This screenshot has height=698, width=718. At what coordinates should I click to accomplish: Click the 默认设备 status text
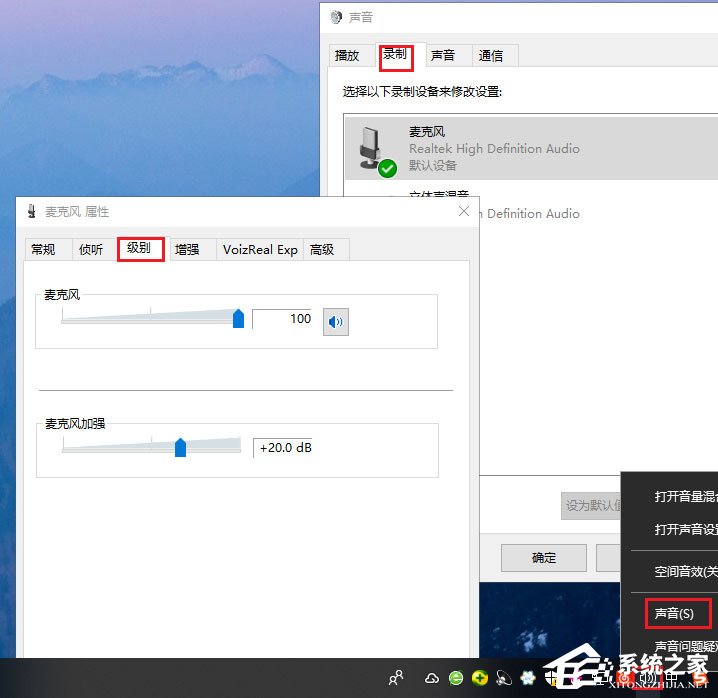click(433, 165)
